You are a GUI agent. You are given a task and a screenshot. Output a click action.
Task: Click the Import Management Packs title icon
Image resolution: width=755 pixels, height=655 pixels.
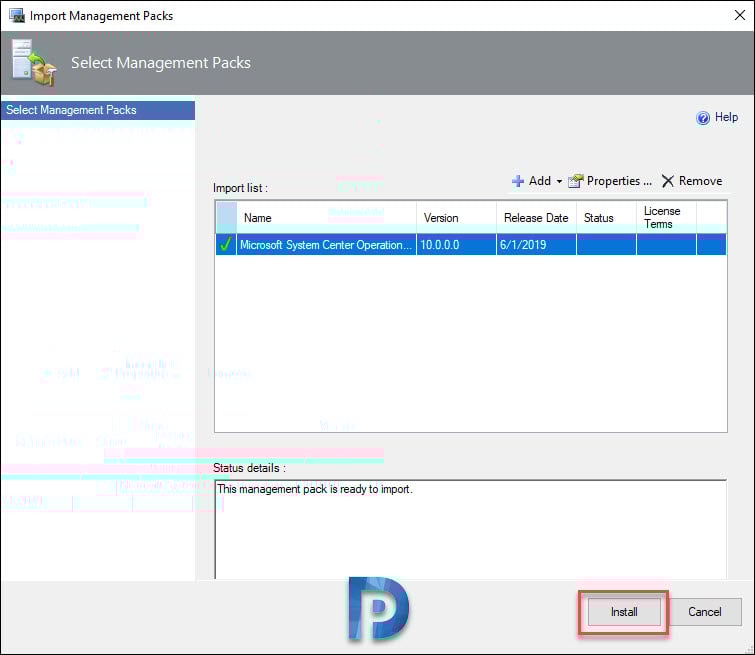click(x=17, y=15)
